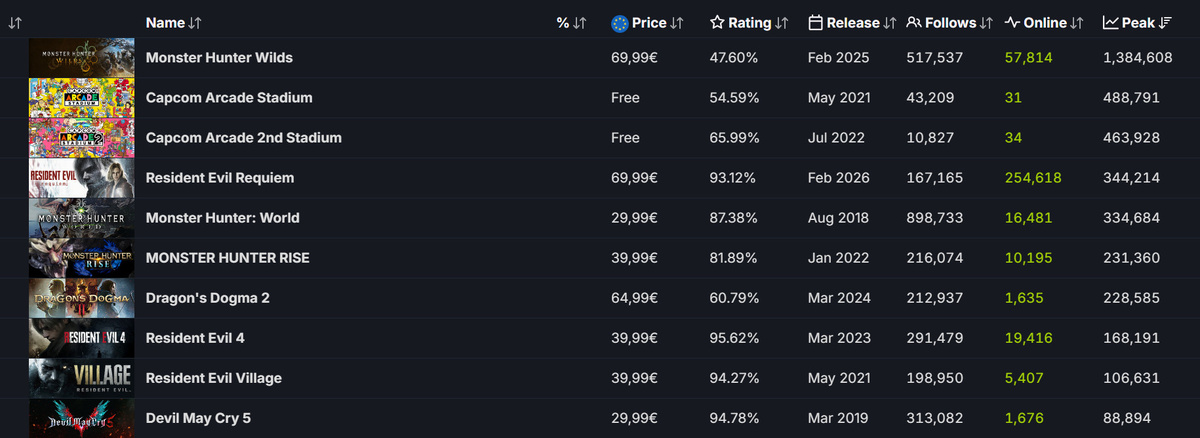This screenshot has height=438, width=1200.
Task: Click the calendar icon beside Release
Action: (x=815, y=23)
